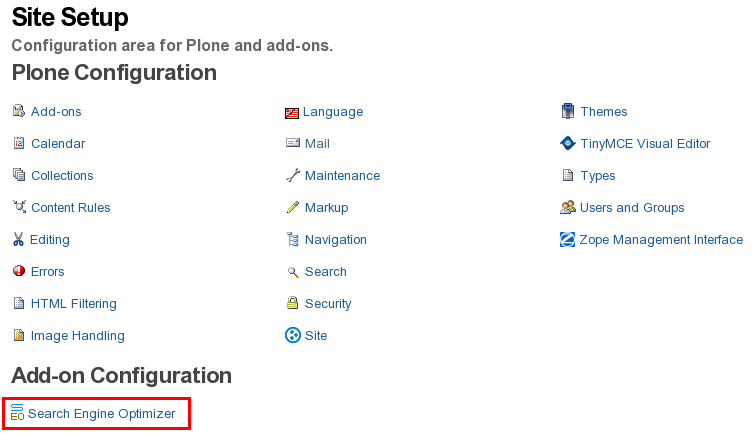The width and height of the screenshot is (752, 437).
Task: Open the Collections settings link
Action: [62, 176]
